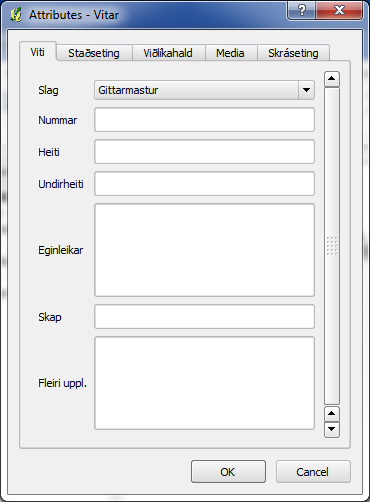Click the lower up arrow of the scrollbar
The height and width of the screenshot is (502, 370).
(332, 414)
